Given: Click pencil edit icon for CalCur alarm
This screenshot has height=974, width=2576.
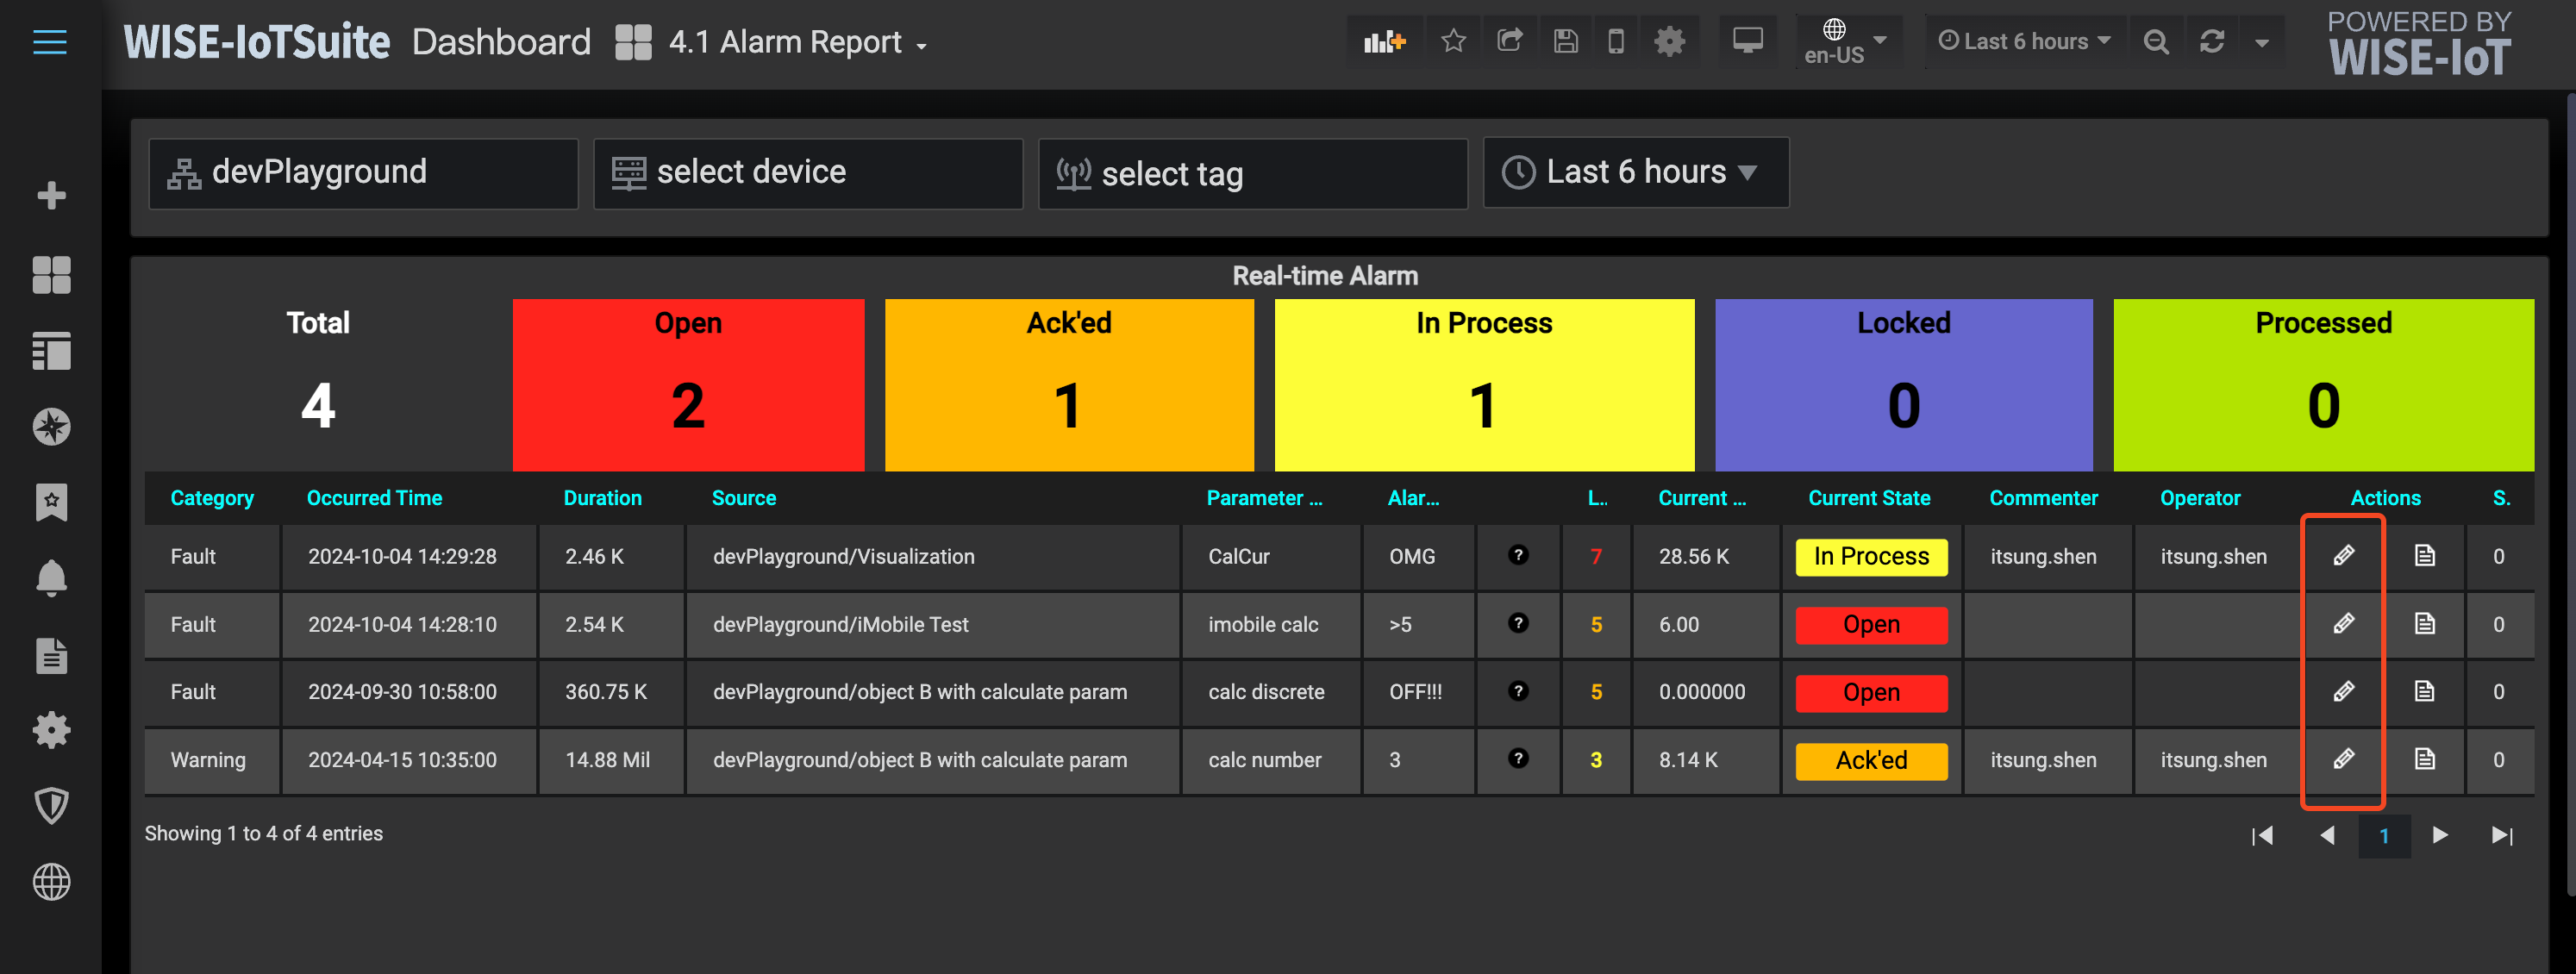Looking at the screenshot, I should click(2343, 556).
